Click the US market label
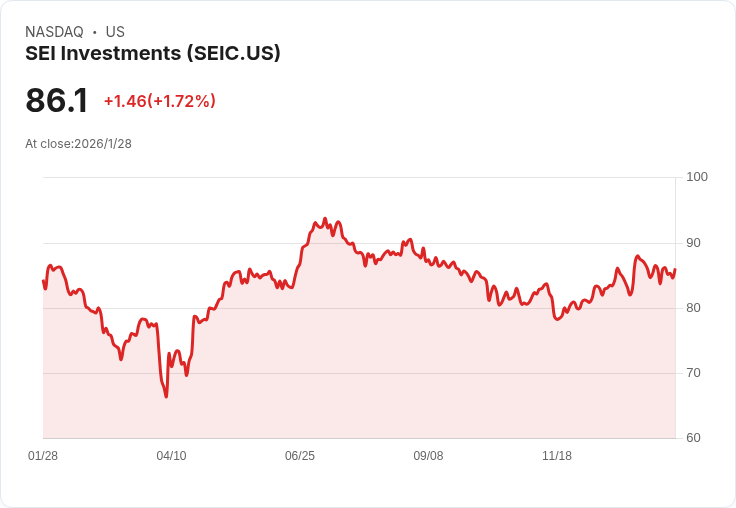Viewport: 736px width, 508px height. coord(115,32)
